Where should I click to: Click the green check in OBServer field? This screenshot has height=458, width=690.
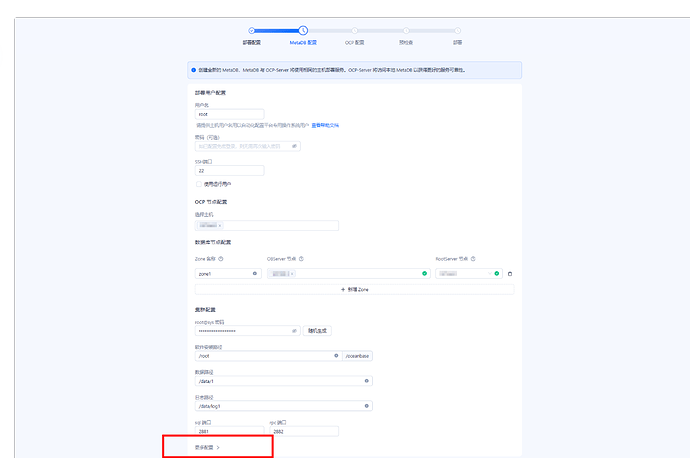point(425,274)
